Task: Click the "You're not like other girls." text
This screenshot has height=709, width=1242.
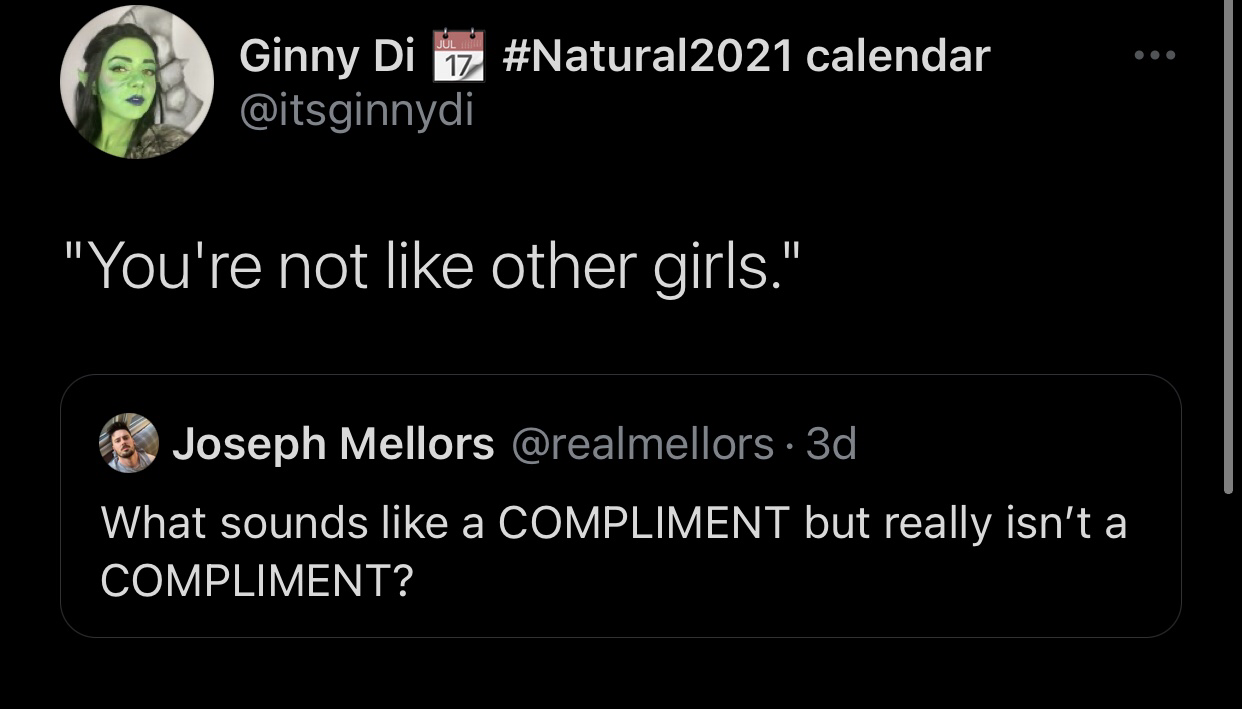Action: 433,267
